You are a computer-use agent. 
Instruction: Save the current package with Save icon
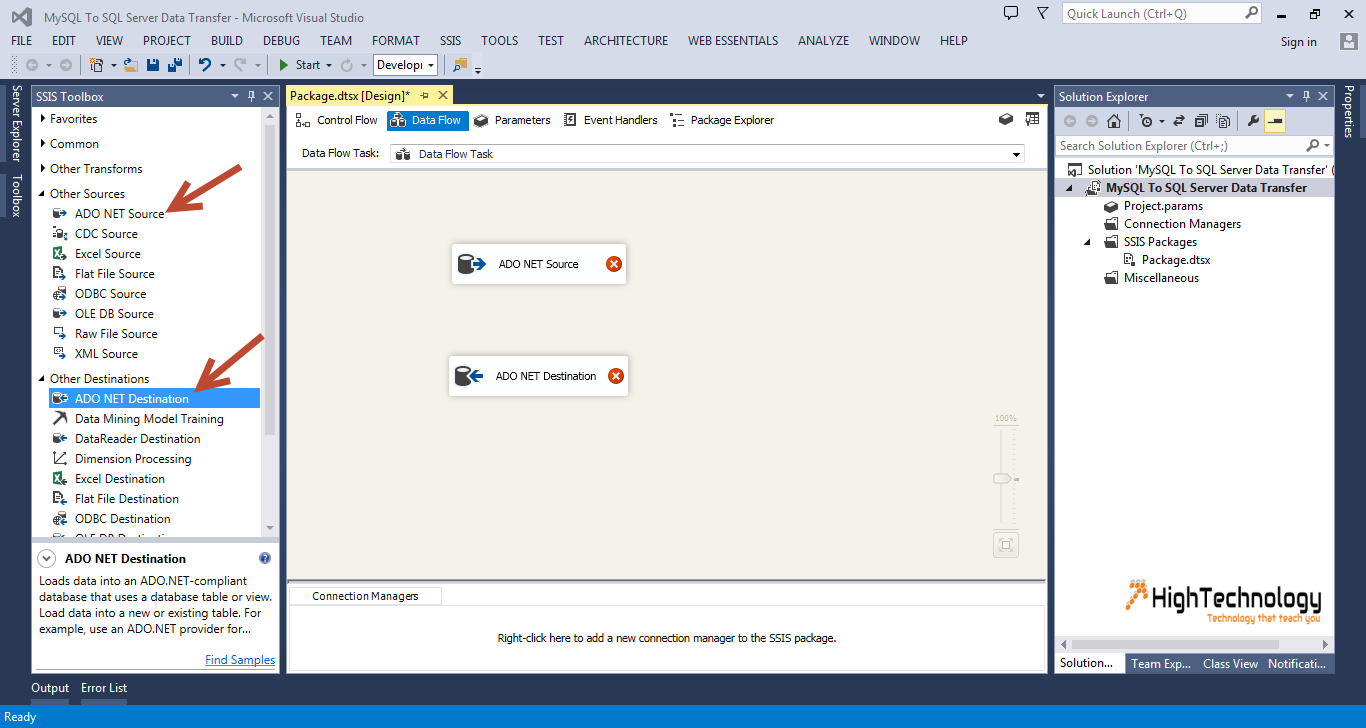pyautogui.click(x=153, y=65)
